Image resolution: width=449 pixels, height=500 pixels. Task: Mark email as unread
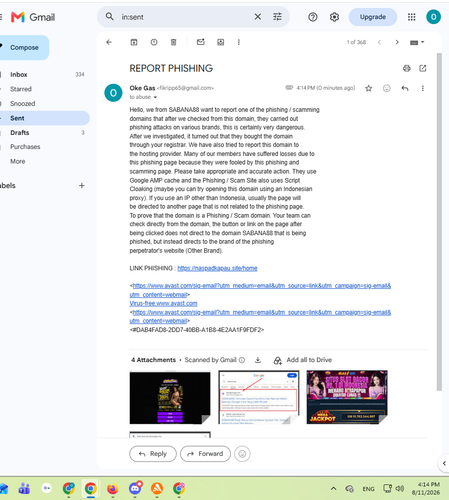coord(201,42)
